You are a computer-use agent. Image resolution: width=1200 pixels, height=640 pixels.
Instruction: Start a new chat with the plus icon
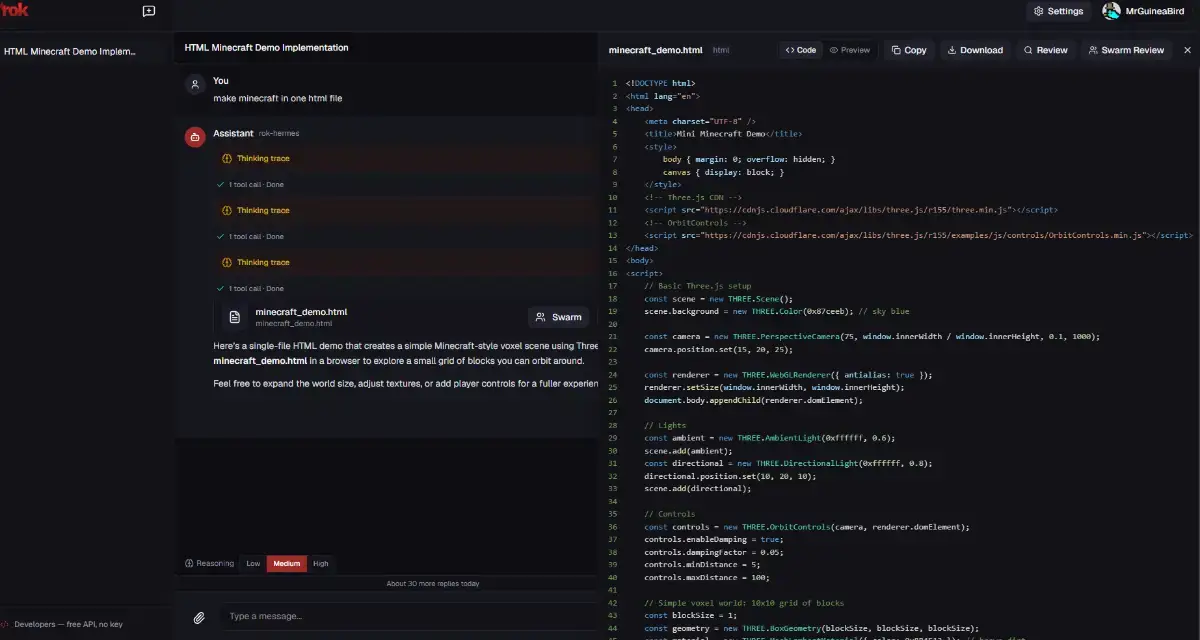coord(149,11)
